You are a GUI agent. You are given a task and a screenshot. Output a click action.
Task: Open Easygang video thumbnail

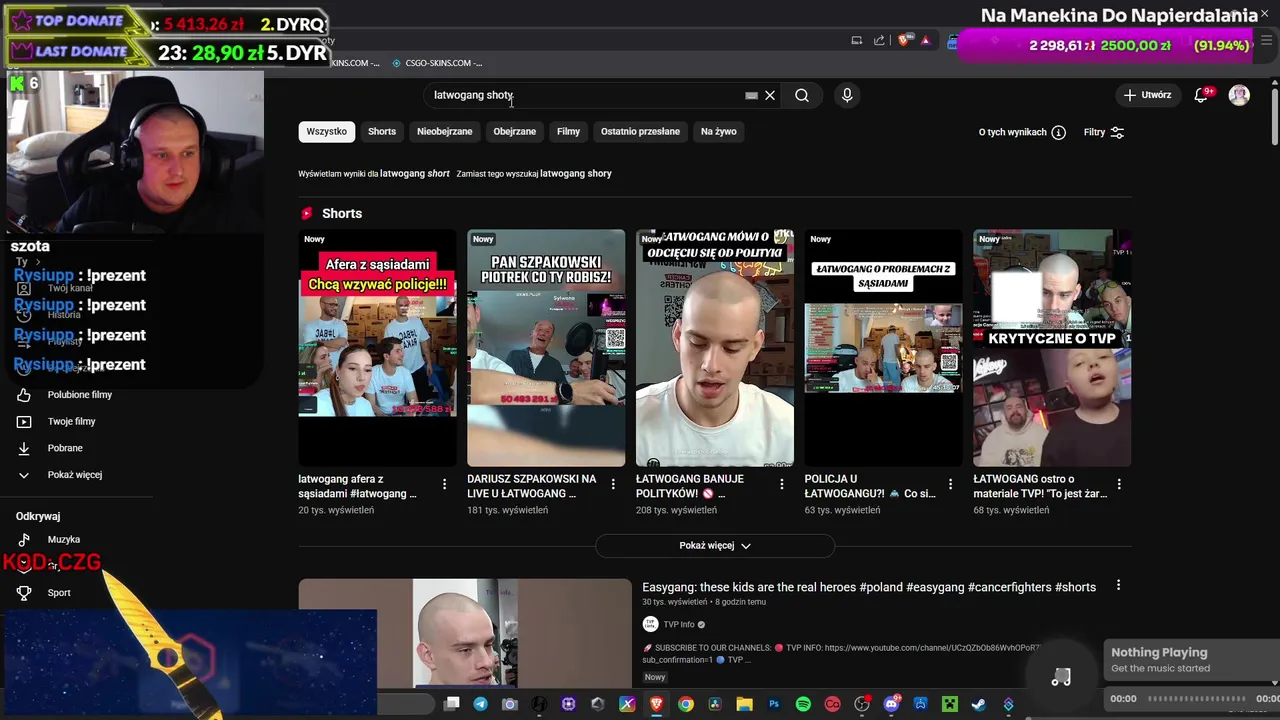click(x=465, y=633)
